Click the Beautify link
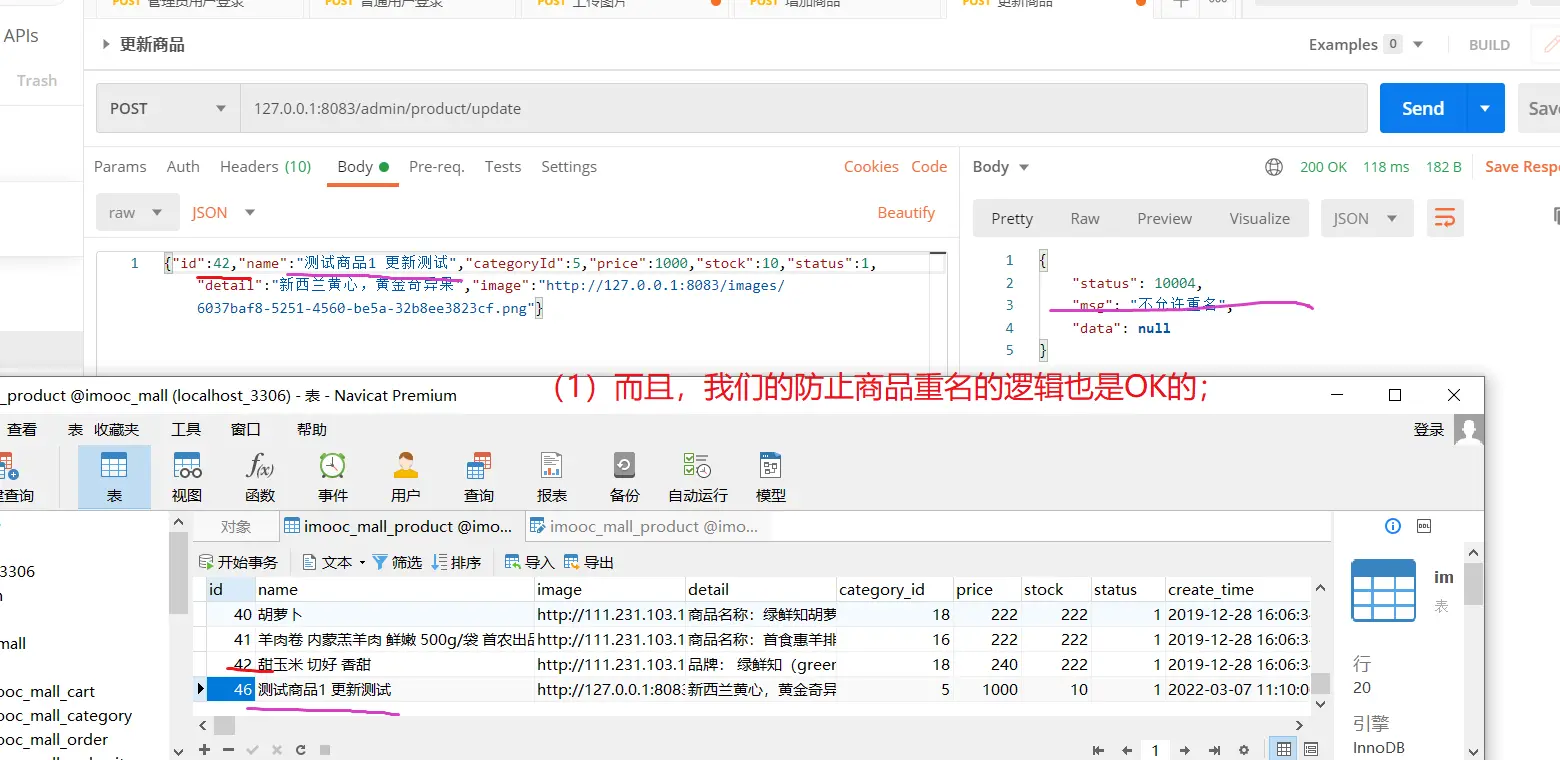The image size is (1560, 760). (x=906, y=212)
